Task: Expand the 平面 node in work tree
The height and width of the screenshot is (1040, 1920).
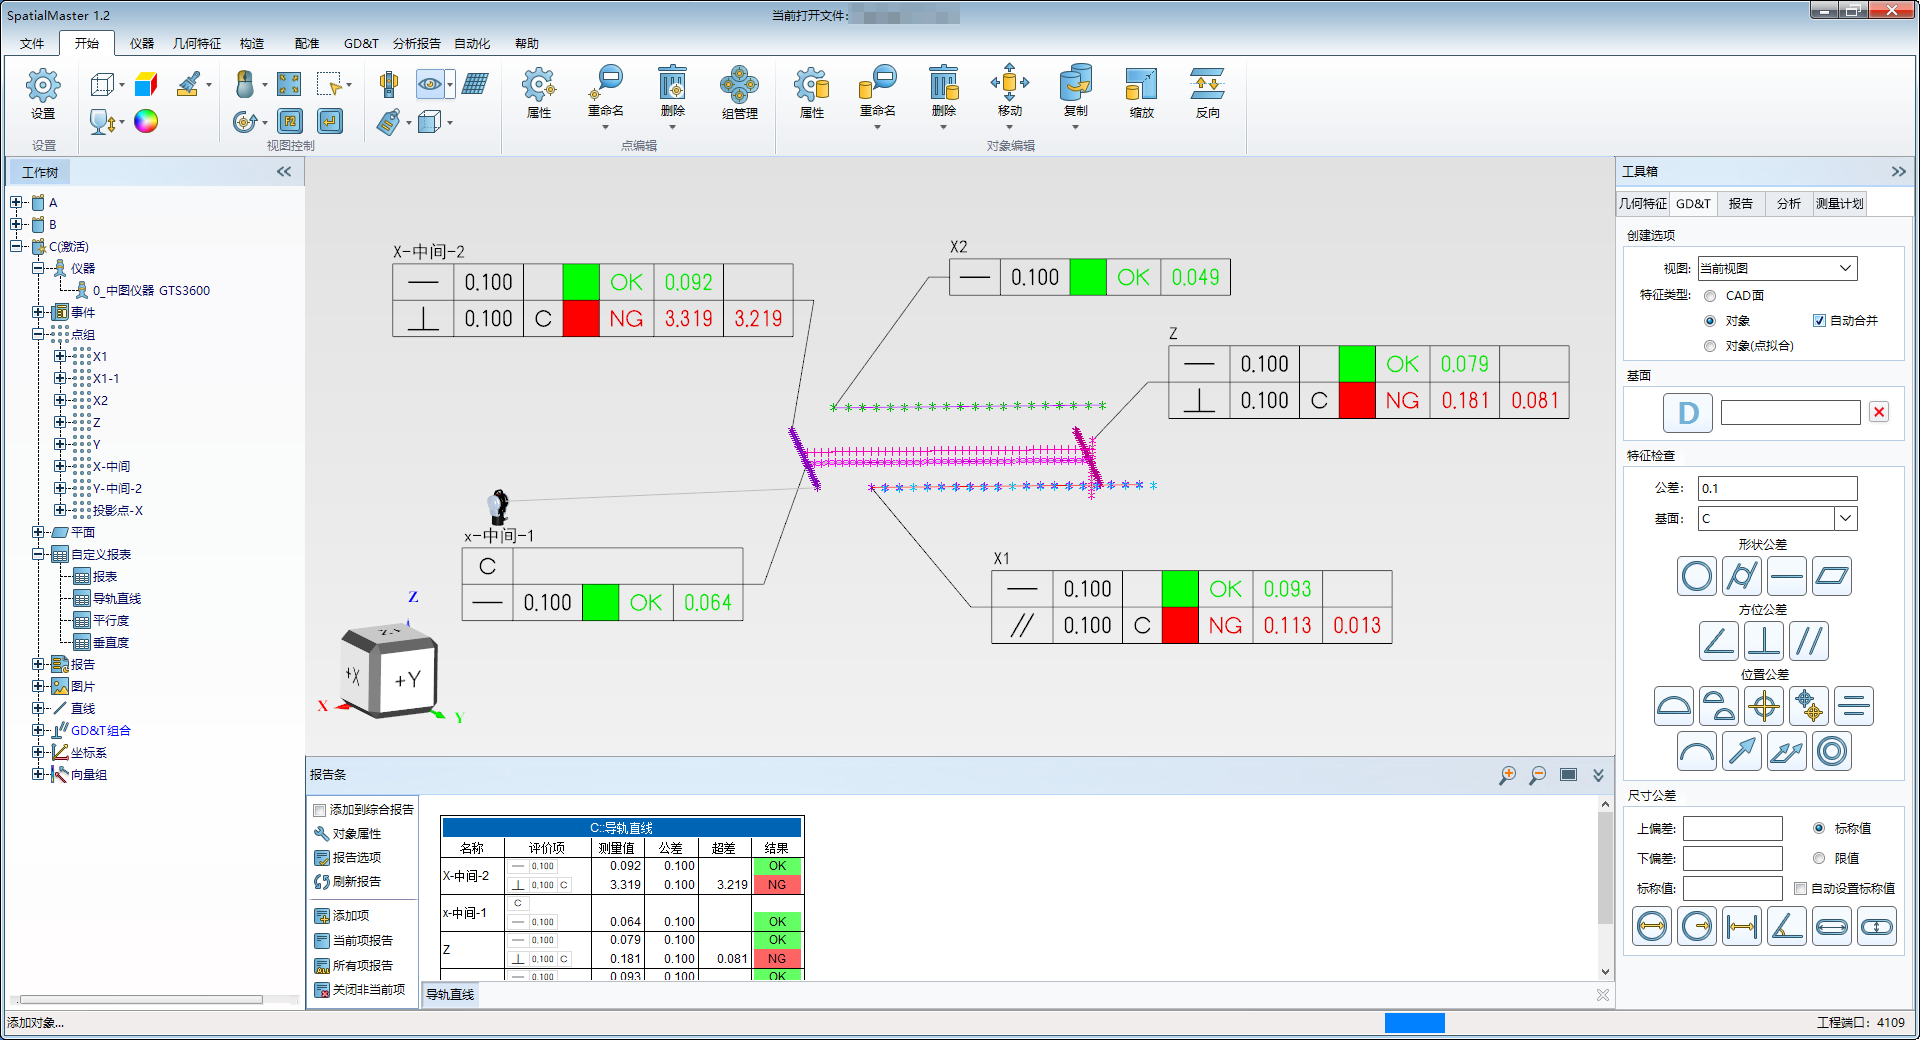Action: coord(38,532)
